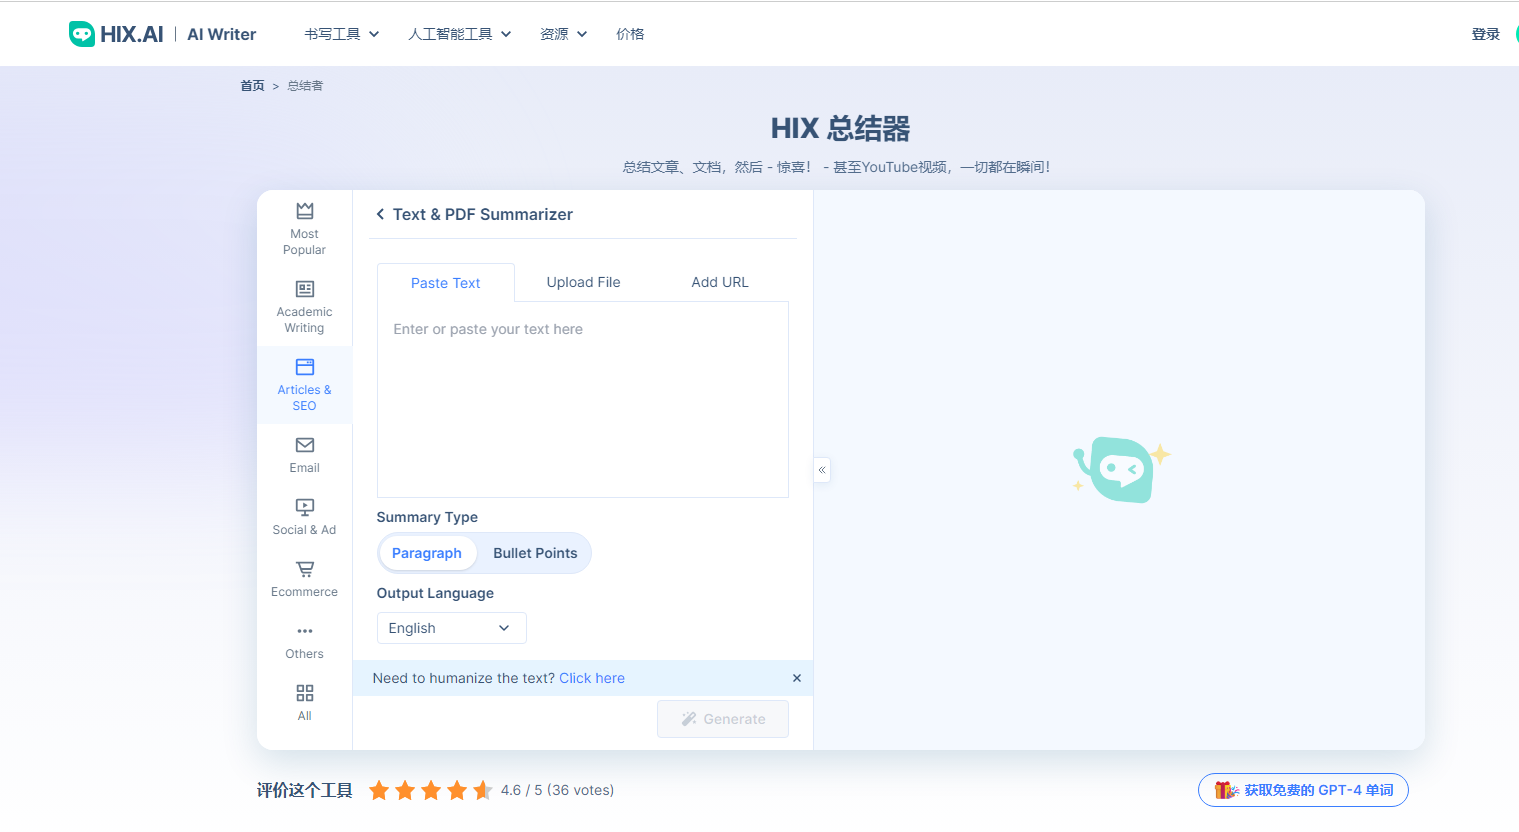This screenshot has height=832, width=1519.
Task: Click the 登录 login link
Action: (1486, 34)
